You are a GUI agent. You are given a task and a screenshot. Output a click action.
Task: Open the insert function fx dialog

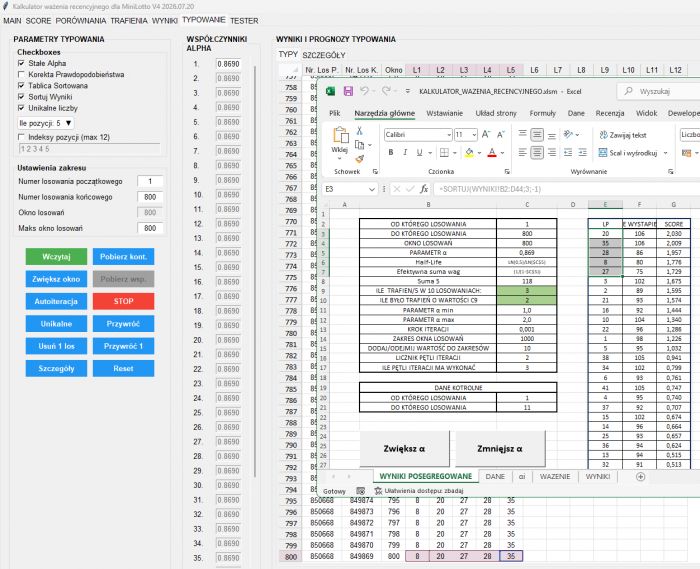[x=424, y=189]
